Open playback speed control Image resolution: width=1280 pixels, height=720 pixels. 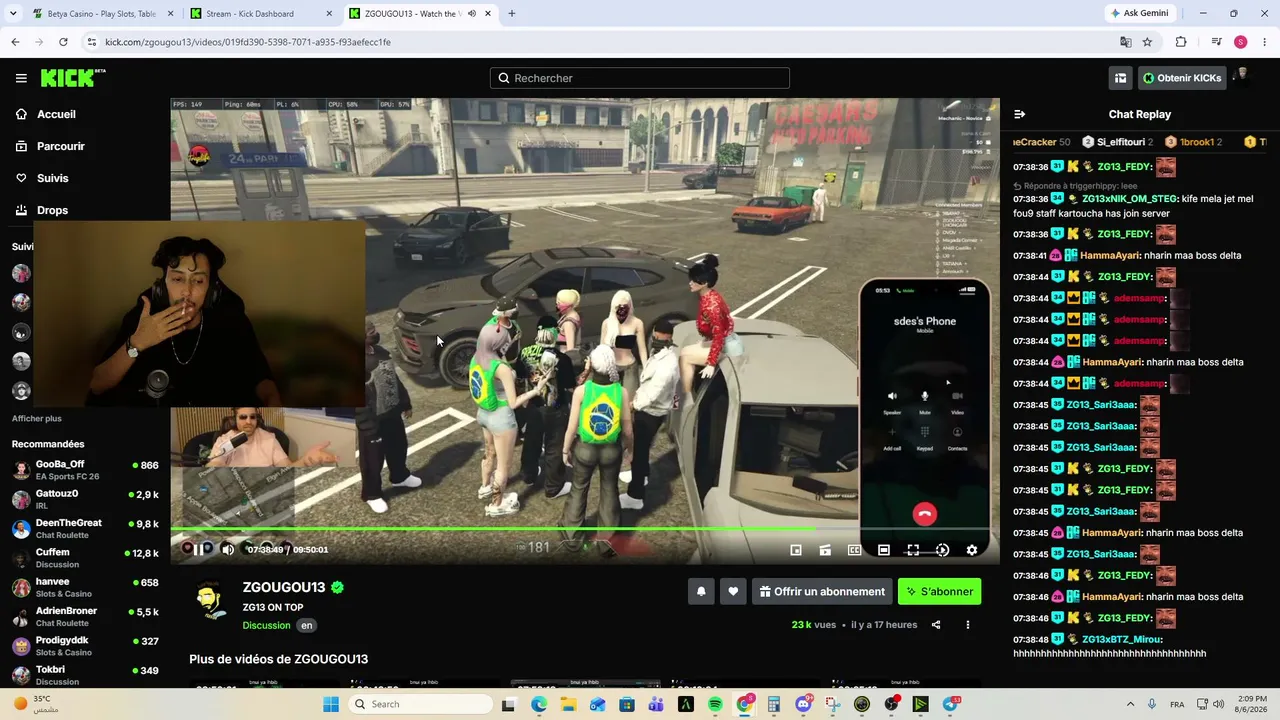point(942,550)
